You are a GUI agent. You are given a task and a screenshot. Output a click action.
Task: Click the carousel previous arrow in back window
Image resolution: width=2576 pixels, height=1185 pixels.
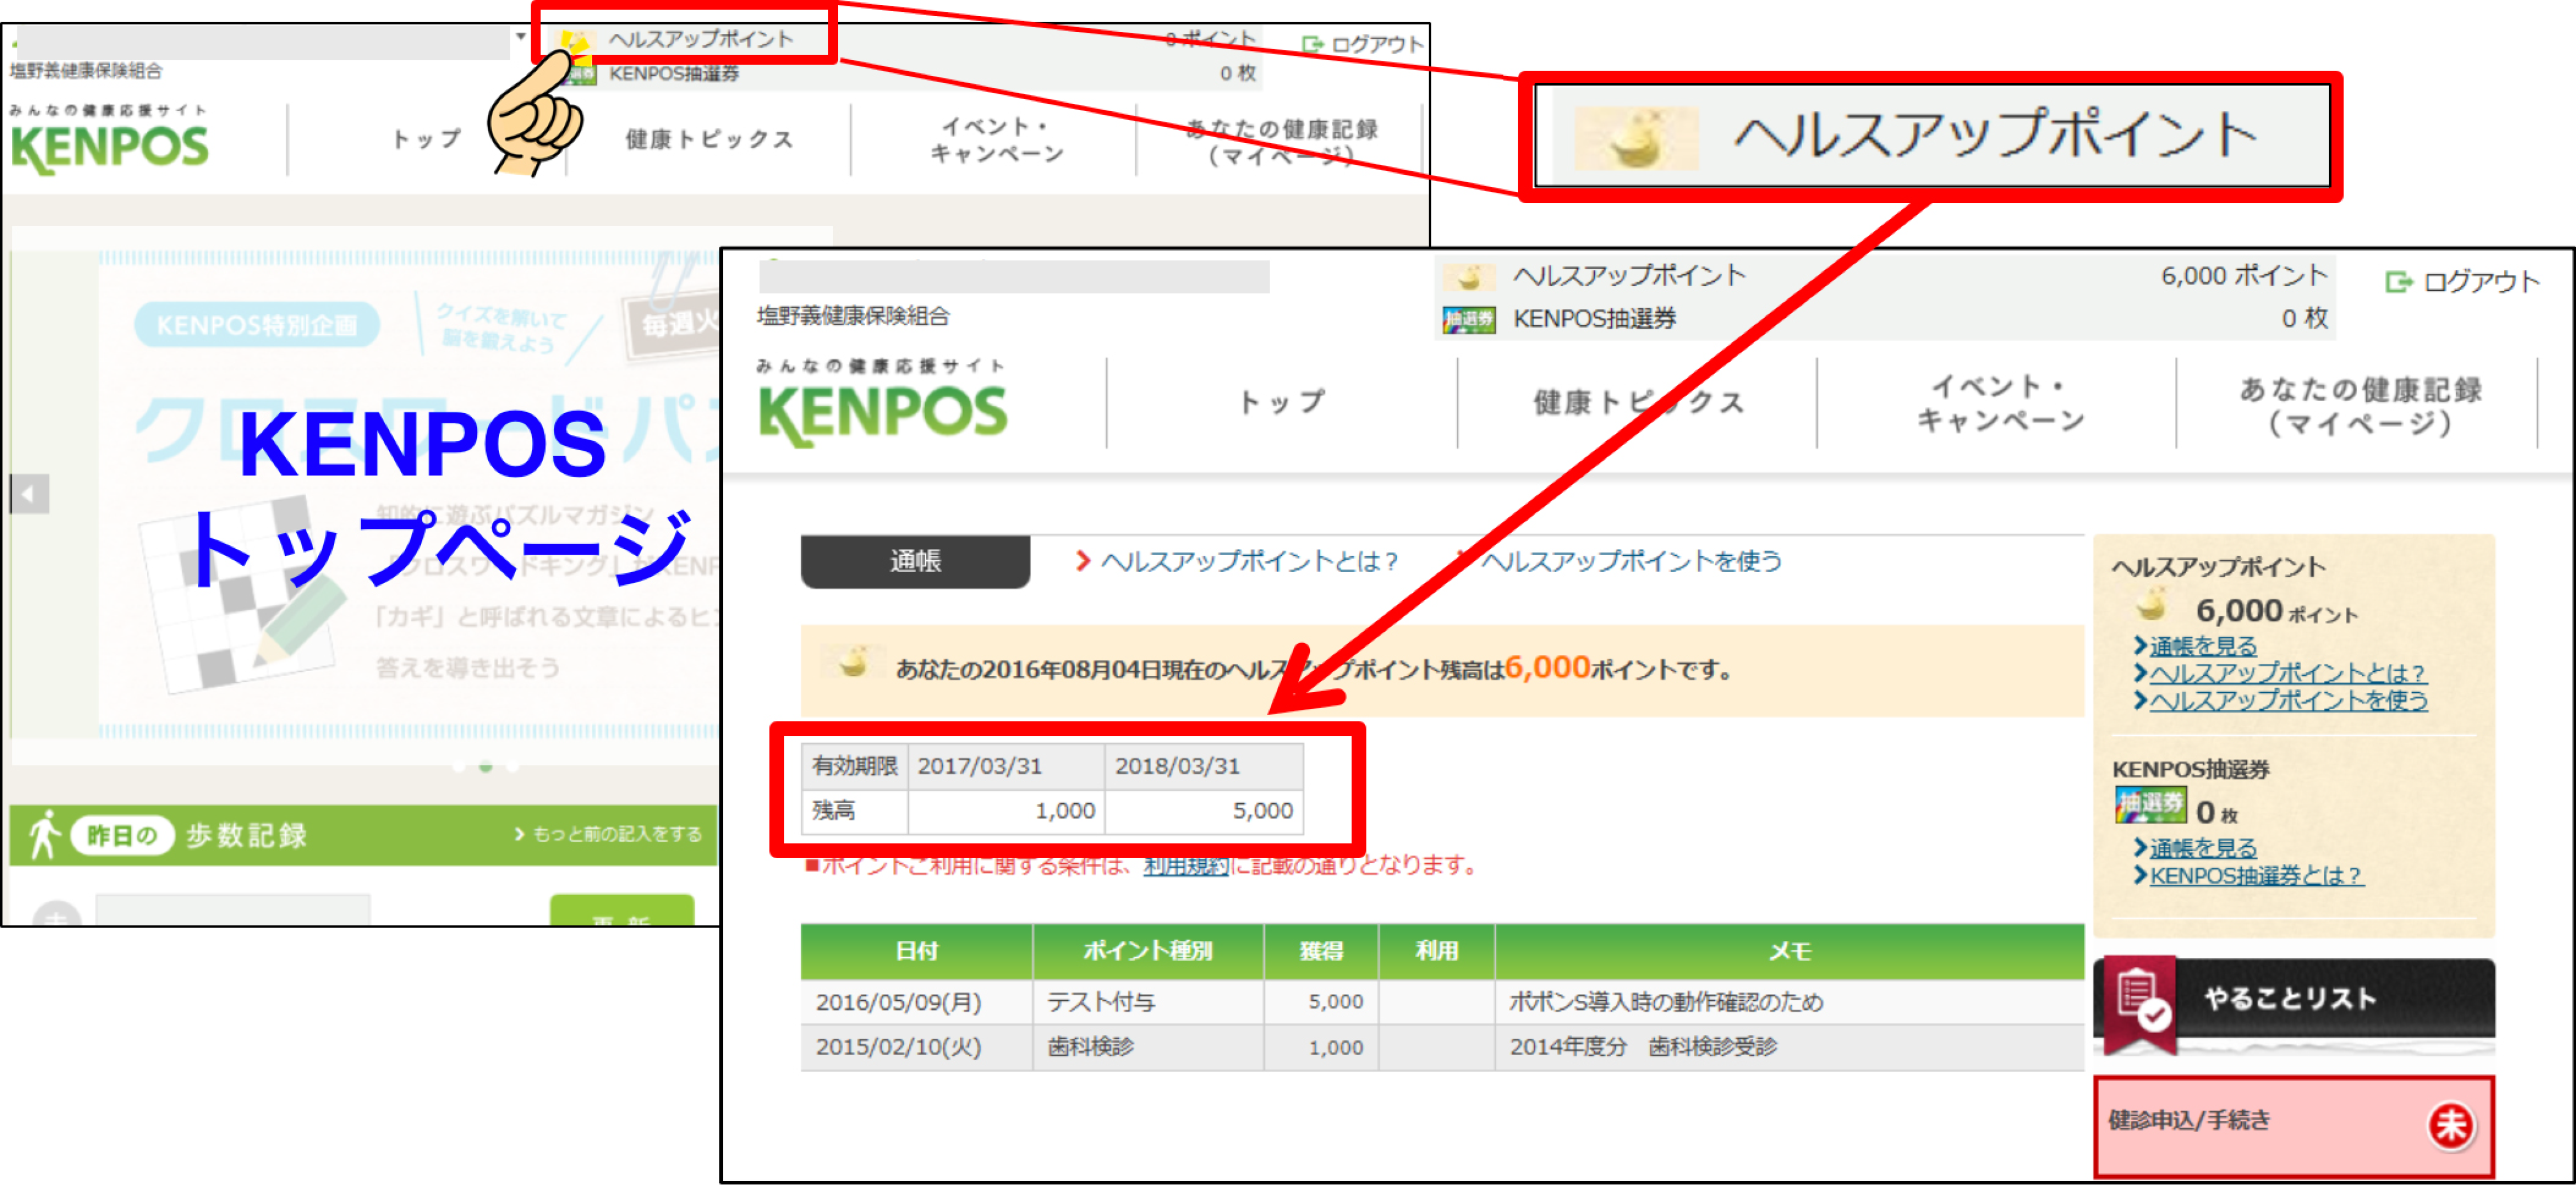click(x=29, y=494)
